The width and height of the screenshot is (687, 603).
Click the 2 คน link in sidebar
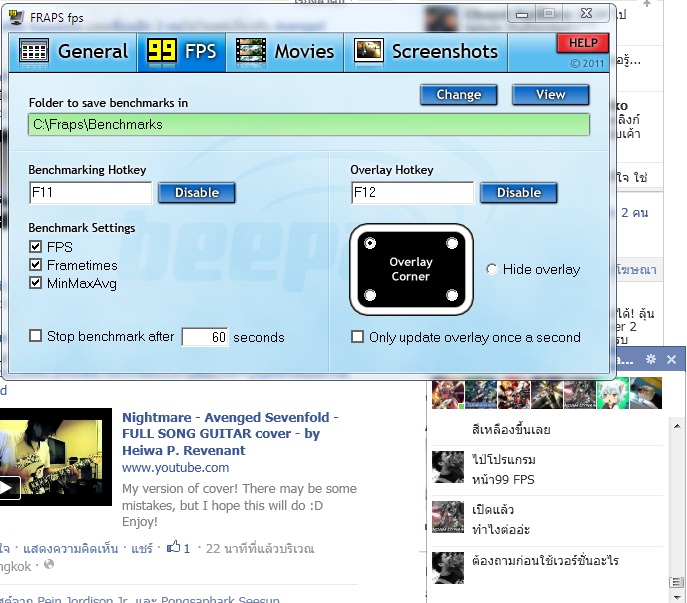click(634, 213)
